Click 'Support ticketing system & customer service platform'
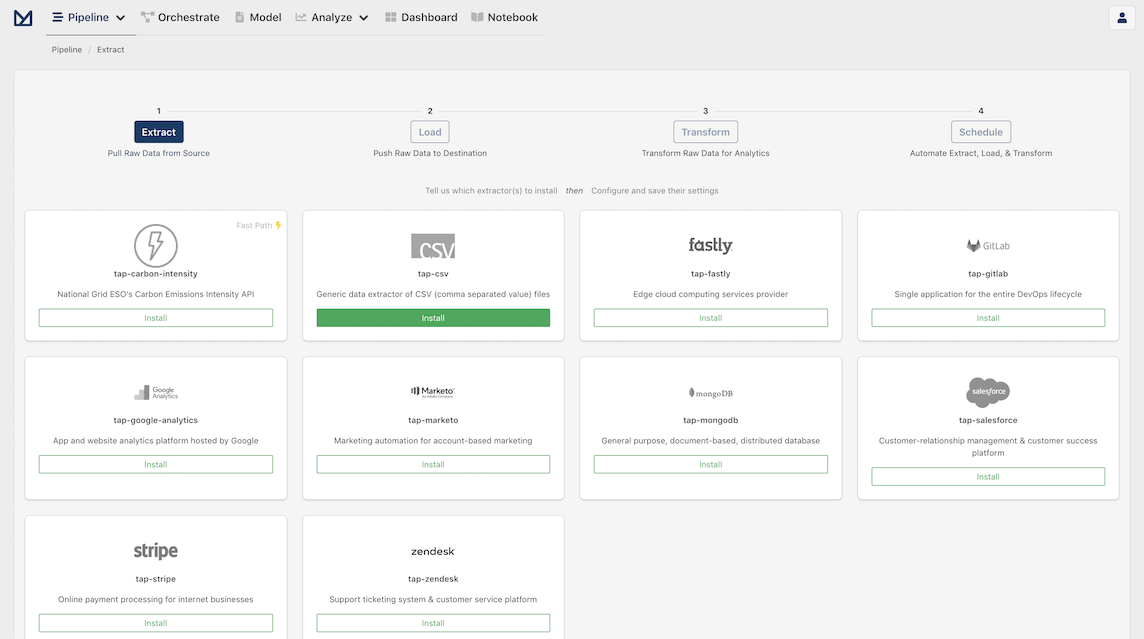Viewport: 1144px width, 639px height. pyautogui.click(x=433, y=600)
